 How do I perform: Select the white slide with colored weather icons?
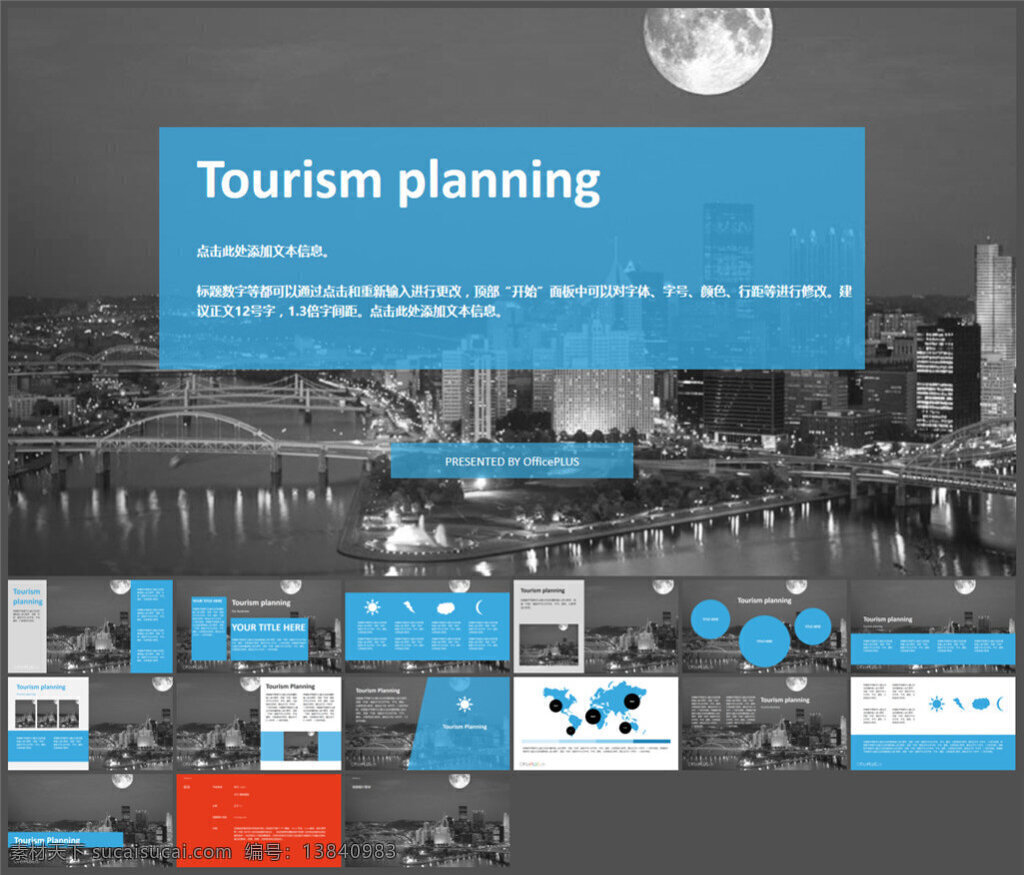click(933, 724)
